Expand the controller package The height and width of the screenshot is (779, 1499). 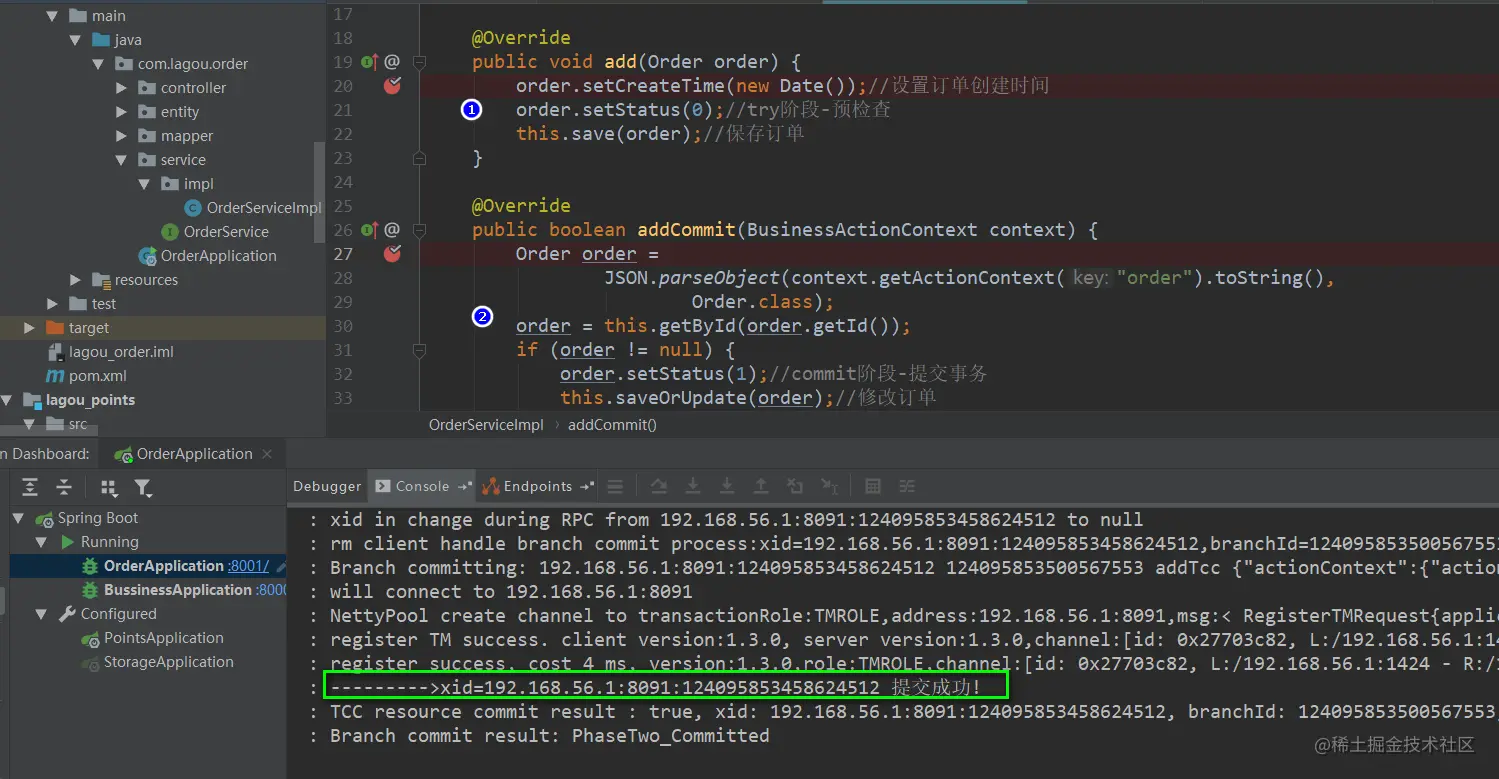coord(121,88)
